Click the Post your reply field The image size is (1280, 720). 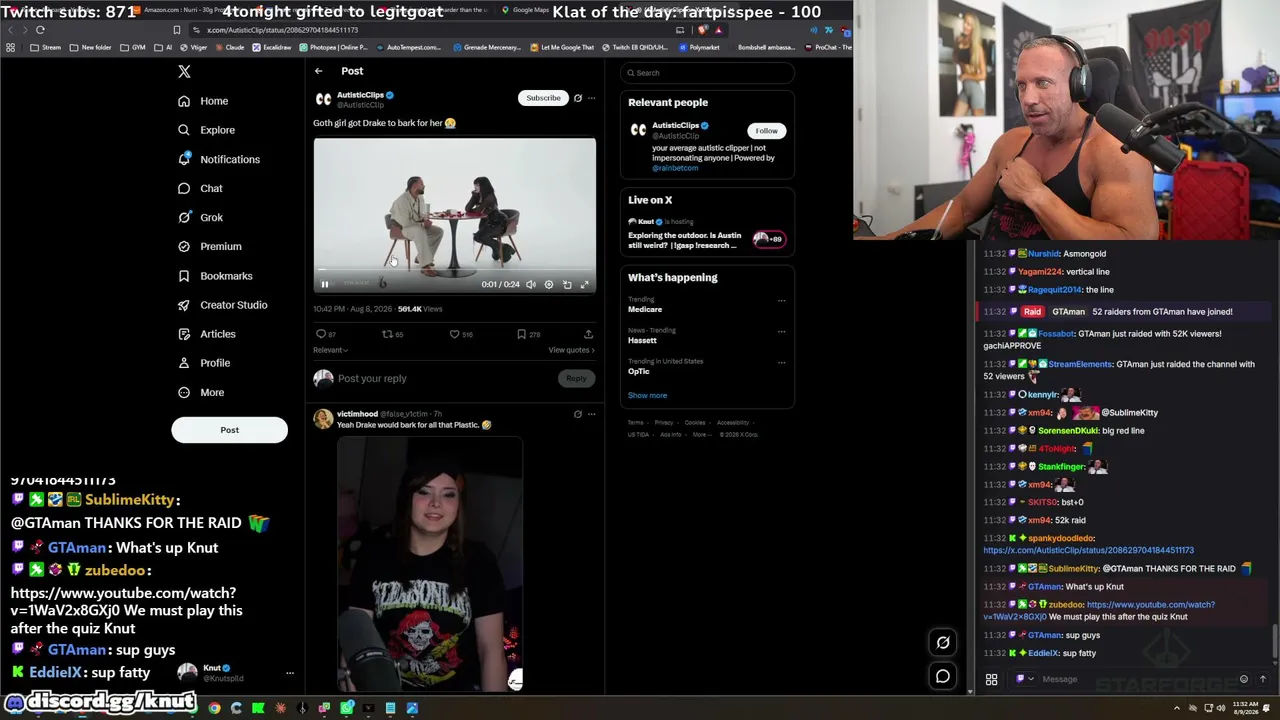[445, 379]
